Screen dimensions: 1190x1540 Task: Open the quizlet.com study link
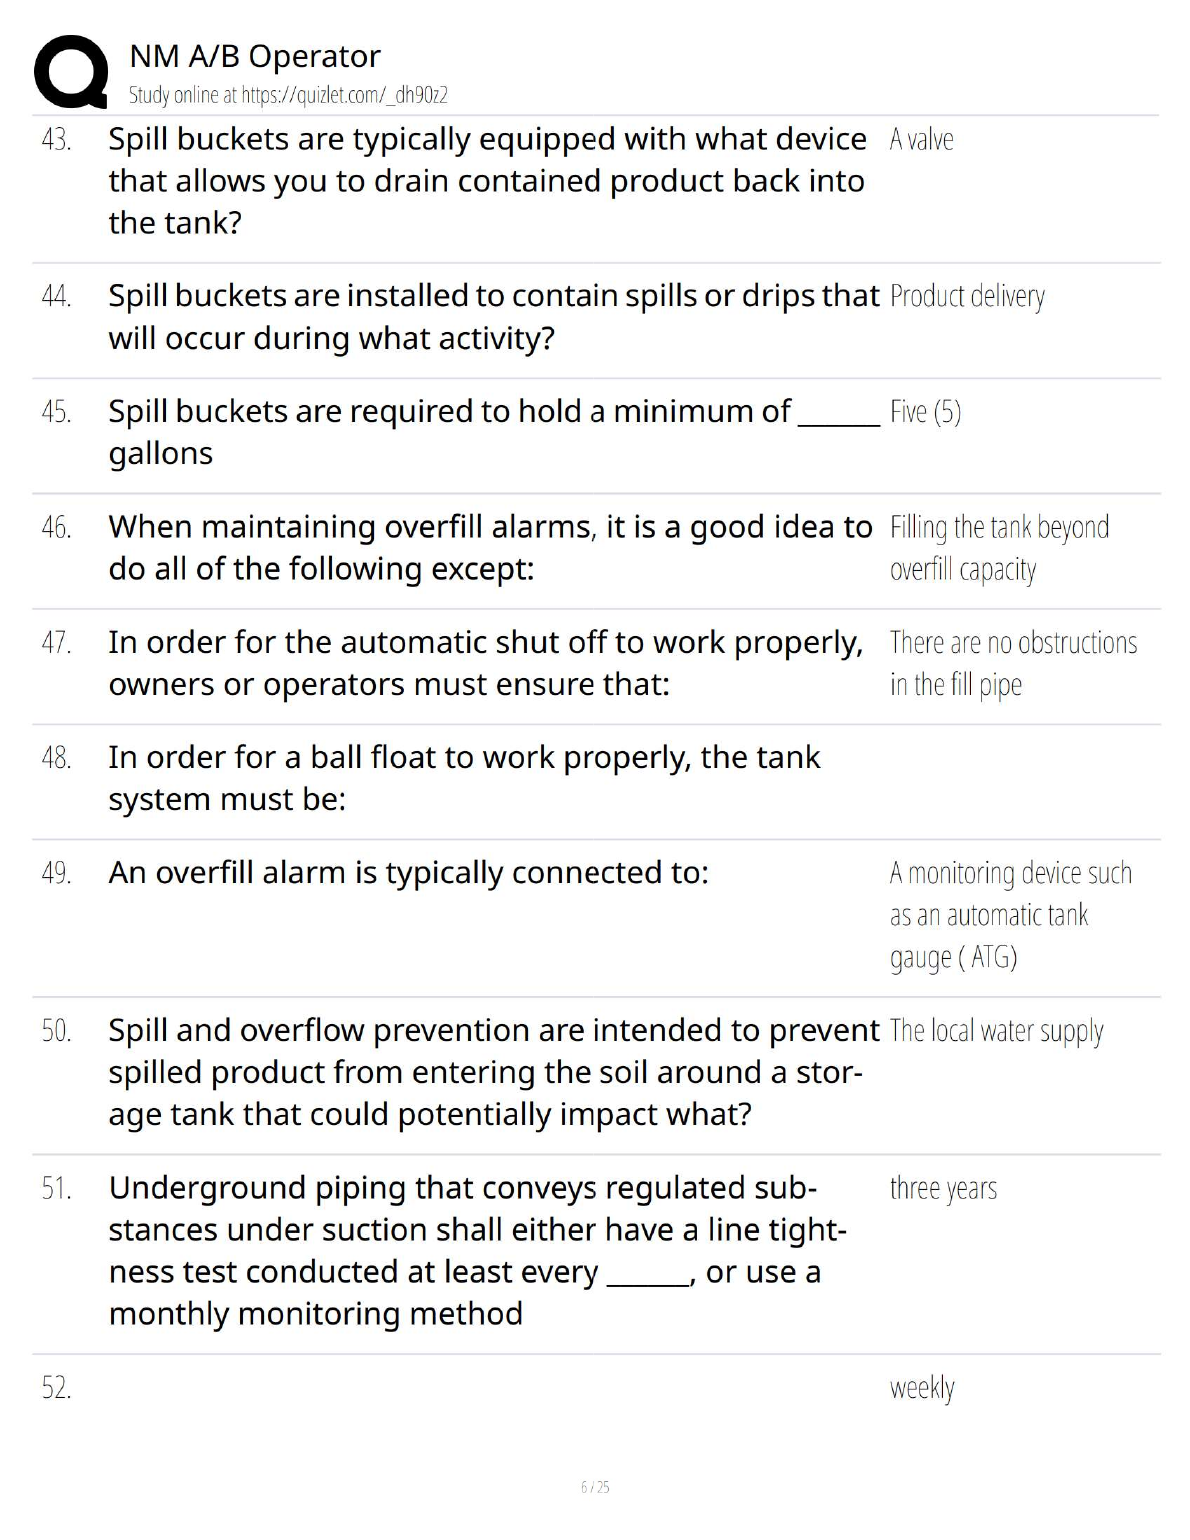(288, 95)
